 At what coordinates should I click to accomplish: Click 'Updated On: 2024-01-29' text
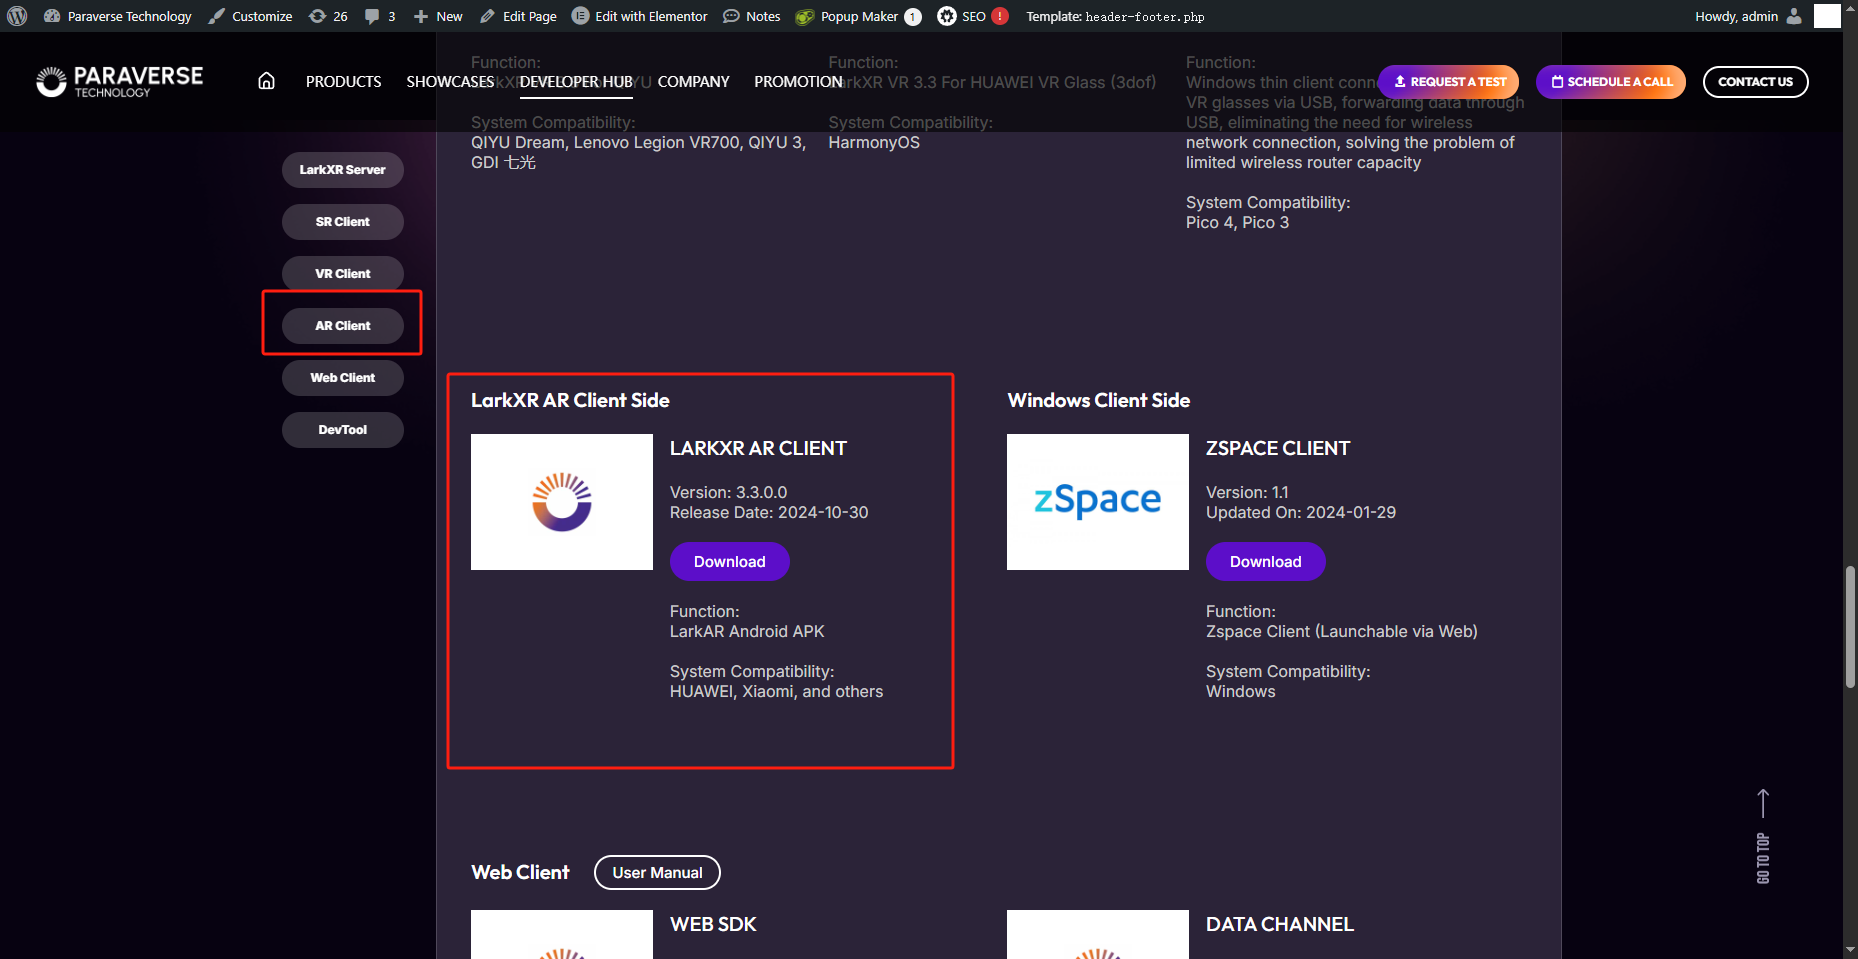click(1301, 512)
